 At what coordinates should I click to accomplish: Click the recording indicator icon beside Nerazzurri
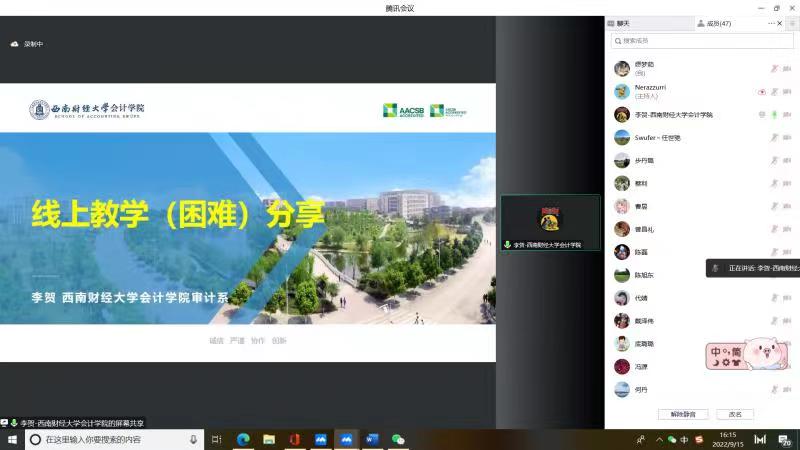coord(762,91)
